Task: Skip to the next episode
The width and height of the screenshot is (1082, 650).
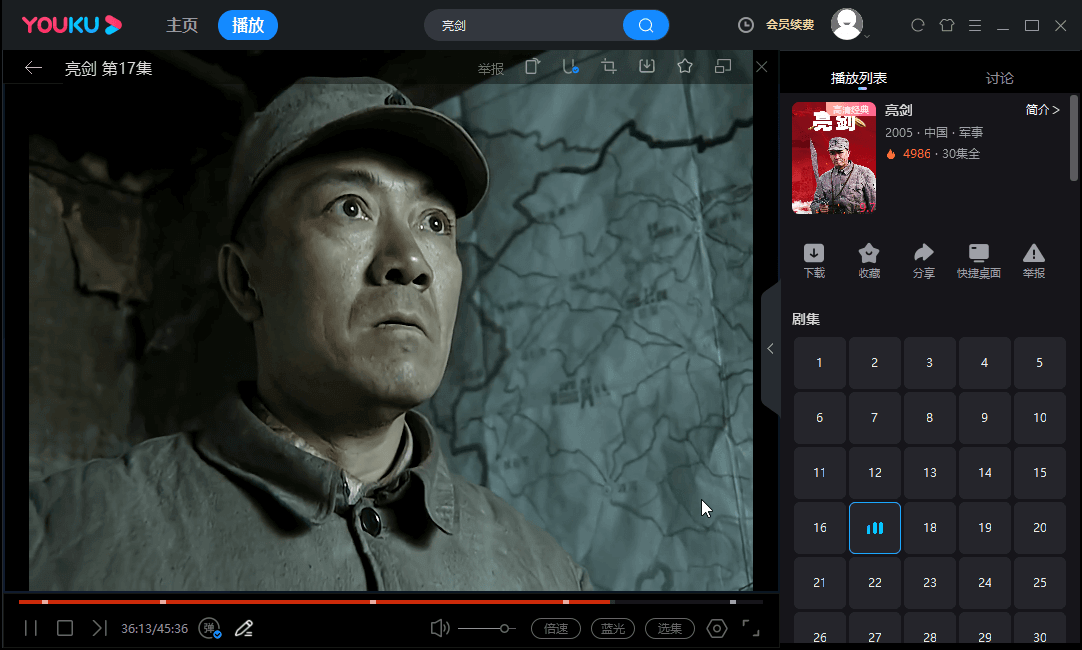Action: tap(99, 628)
